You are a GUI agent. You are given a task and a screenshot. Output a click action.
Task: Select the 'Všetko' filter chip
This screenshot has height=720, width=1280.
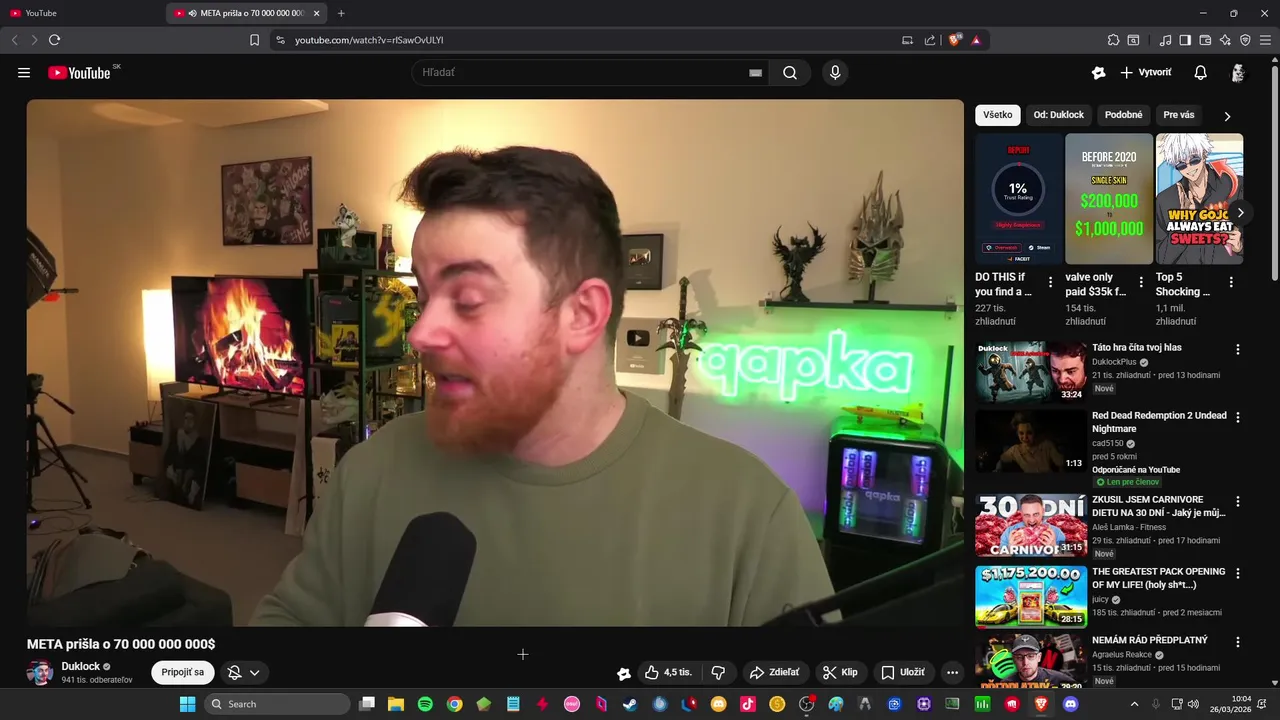coord(998,115)
